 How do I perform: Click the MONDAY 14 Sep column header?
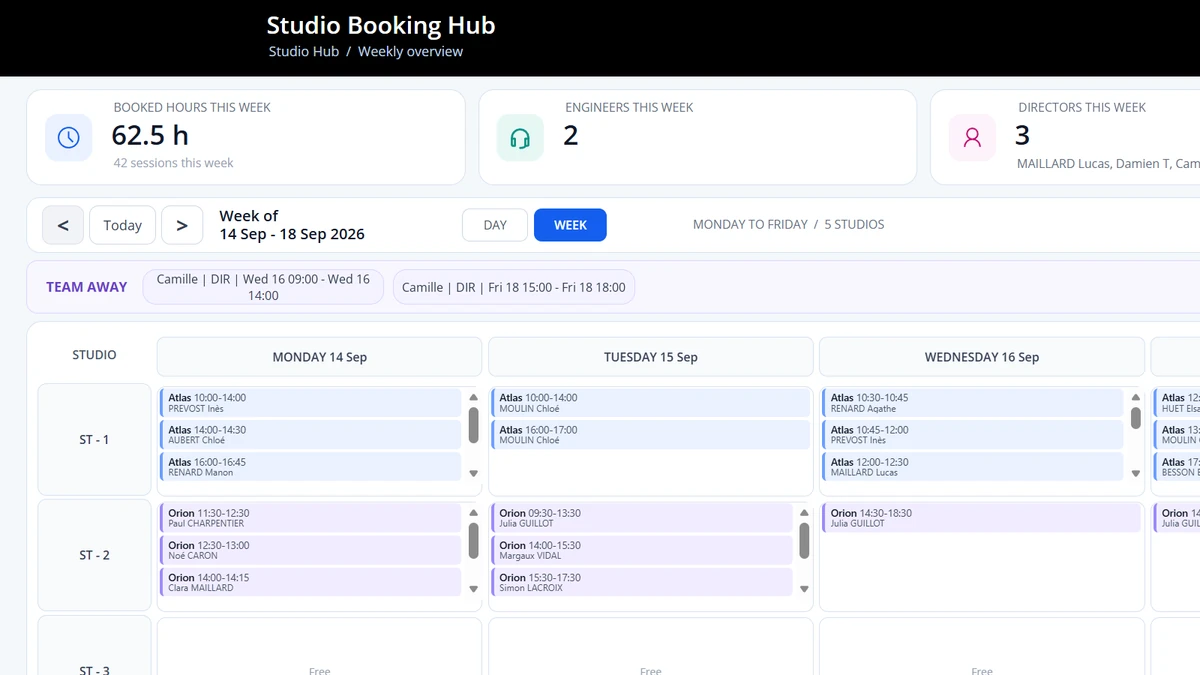click(x=320, y=357)
